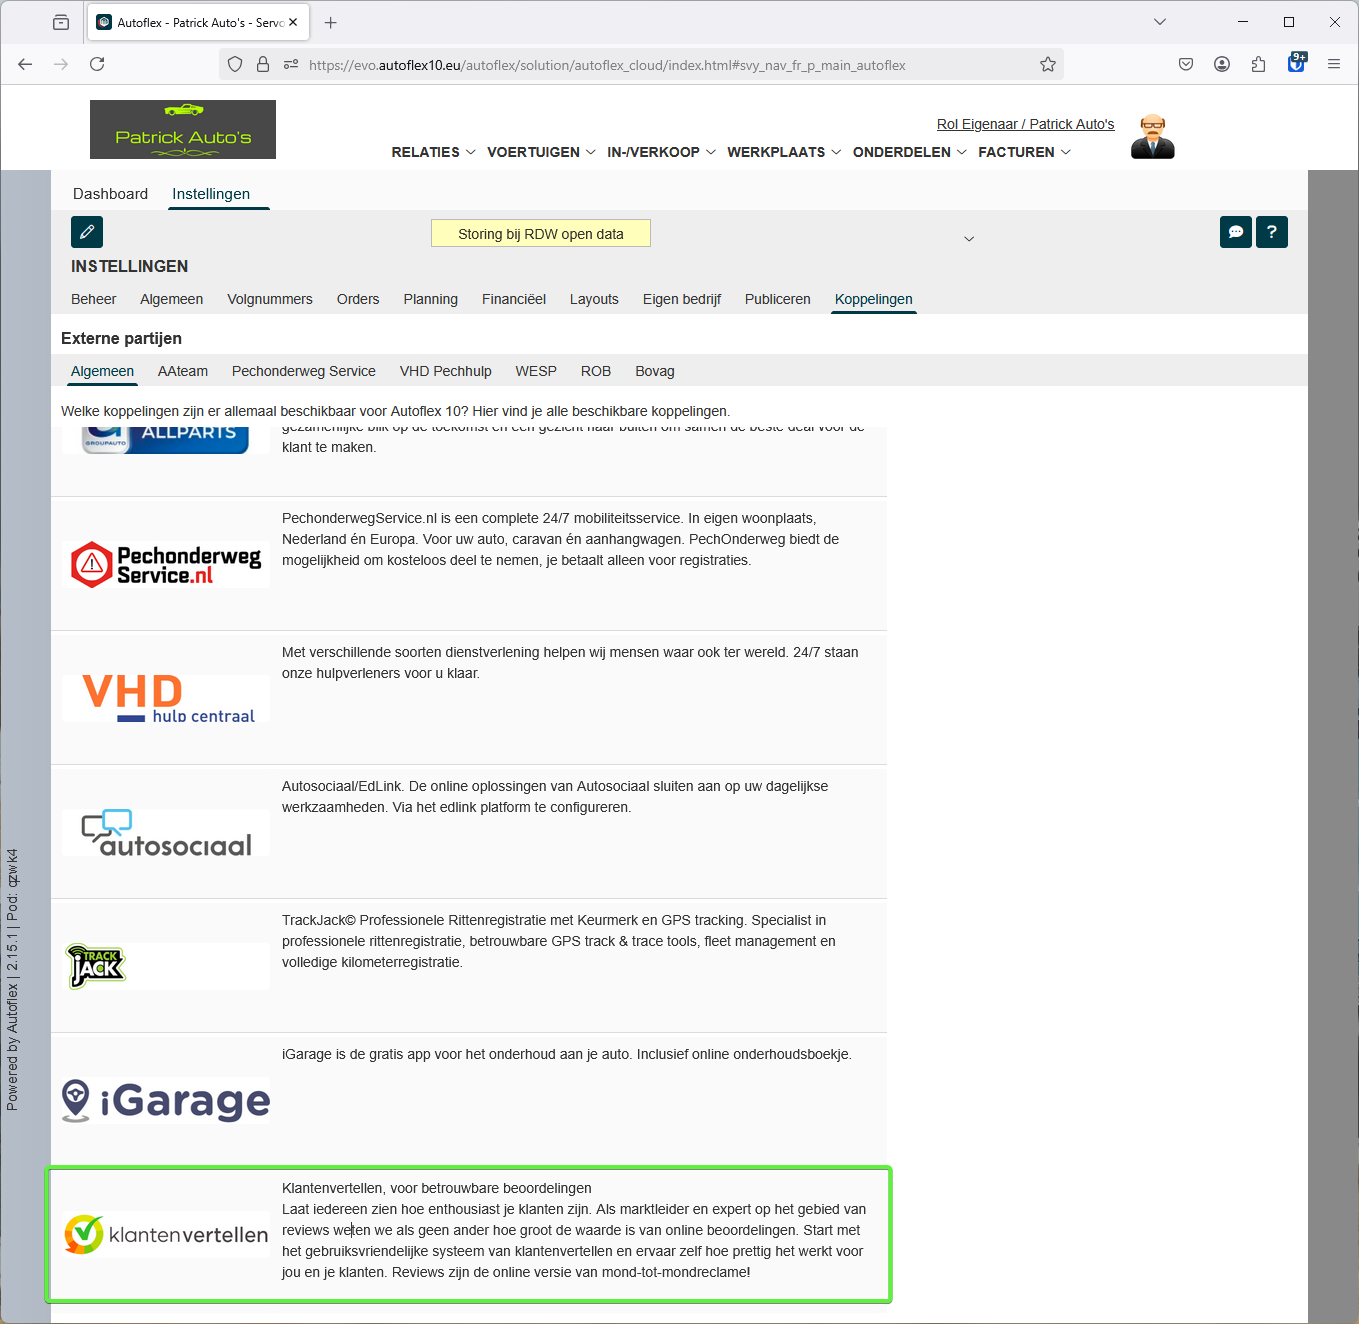The width and height of the screenshot is (1359, 1324).
Task: Expand the RELATIES menu
Action: click(x=433, y=152)
